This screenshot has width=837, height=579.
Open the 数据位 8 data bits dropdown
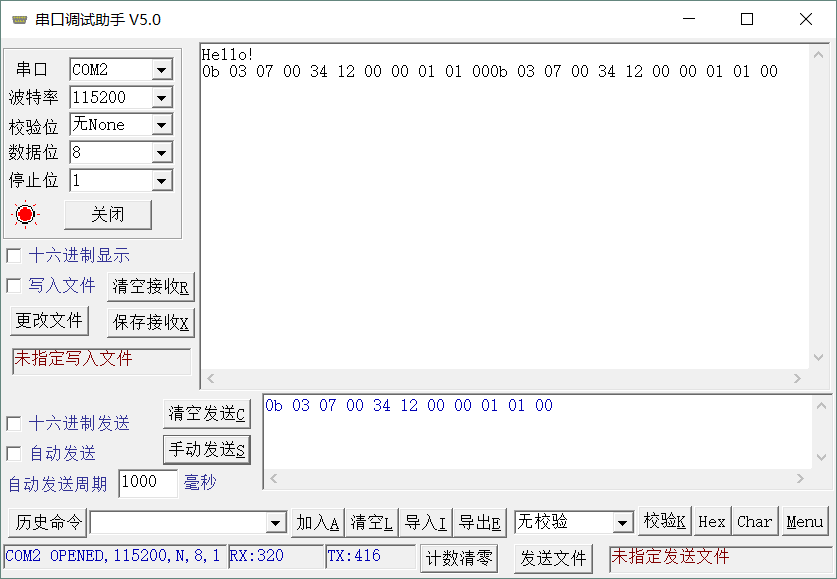coord(161,153)
